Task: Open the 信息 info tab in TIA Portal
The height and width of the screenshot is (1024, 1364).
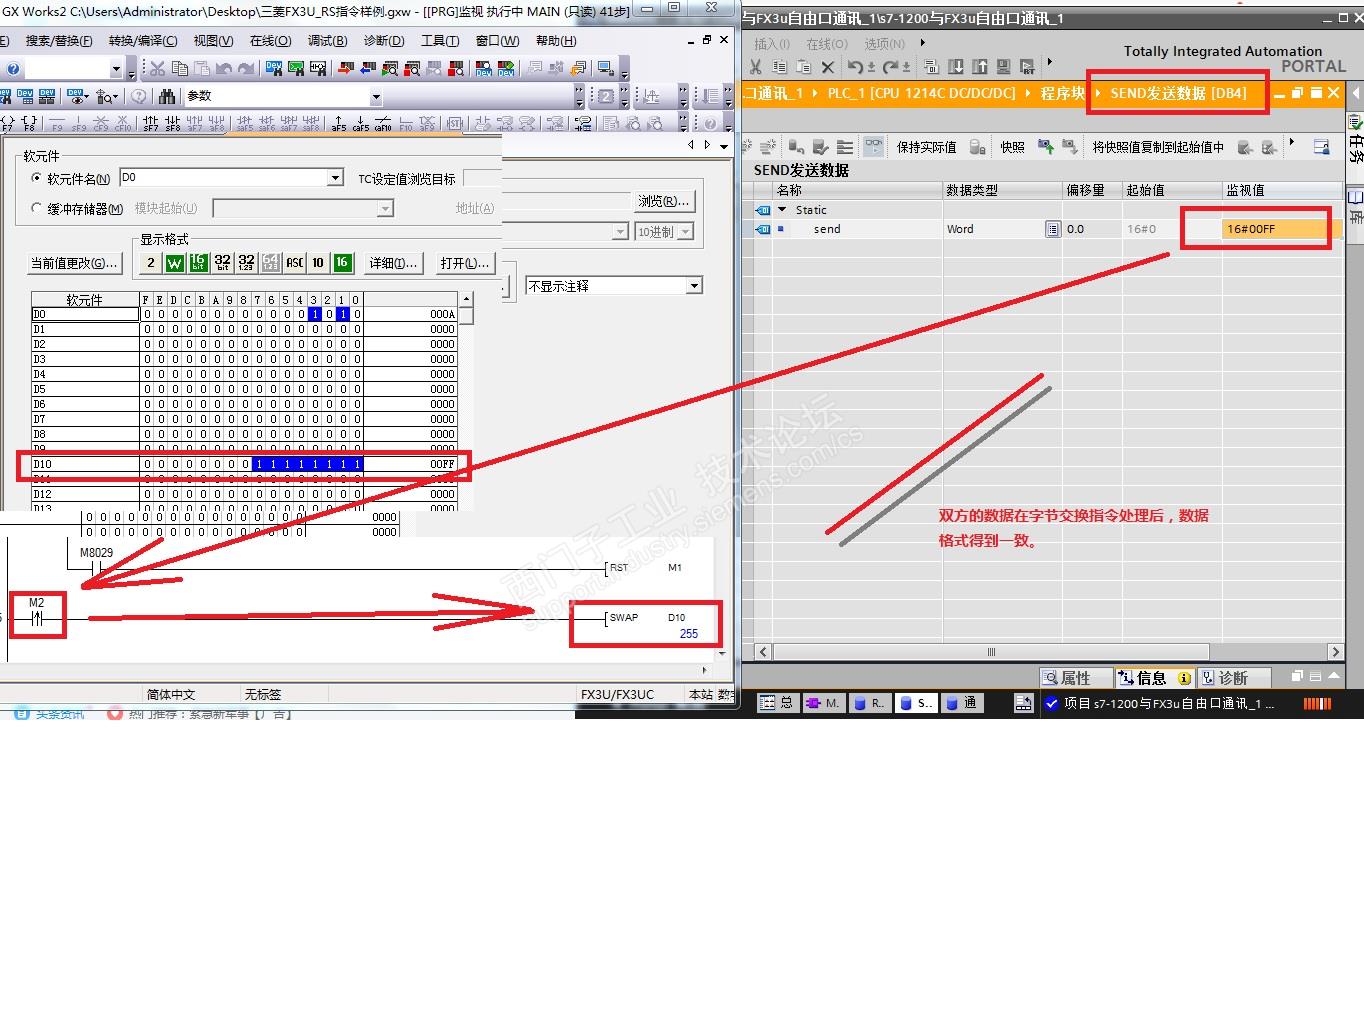Action: coord(1154,678)
